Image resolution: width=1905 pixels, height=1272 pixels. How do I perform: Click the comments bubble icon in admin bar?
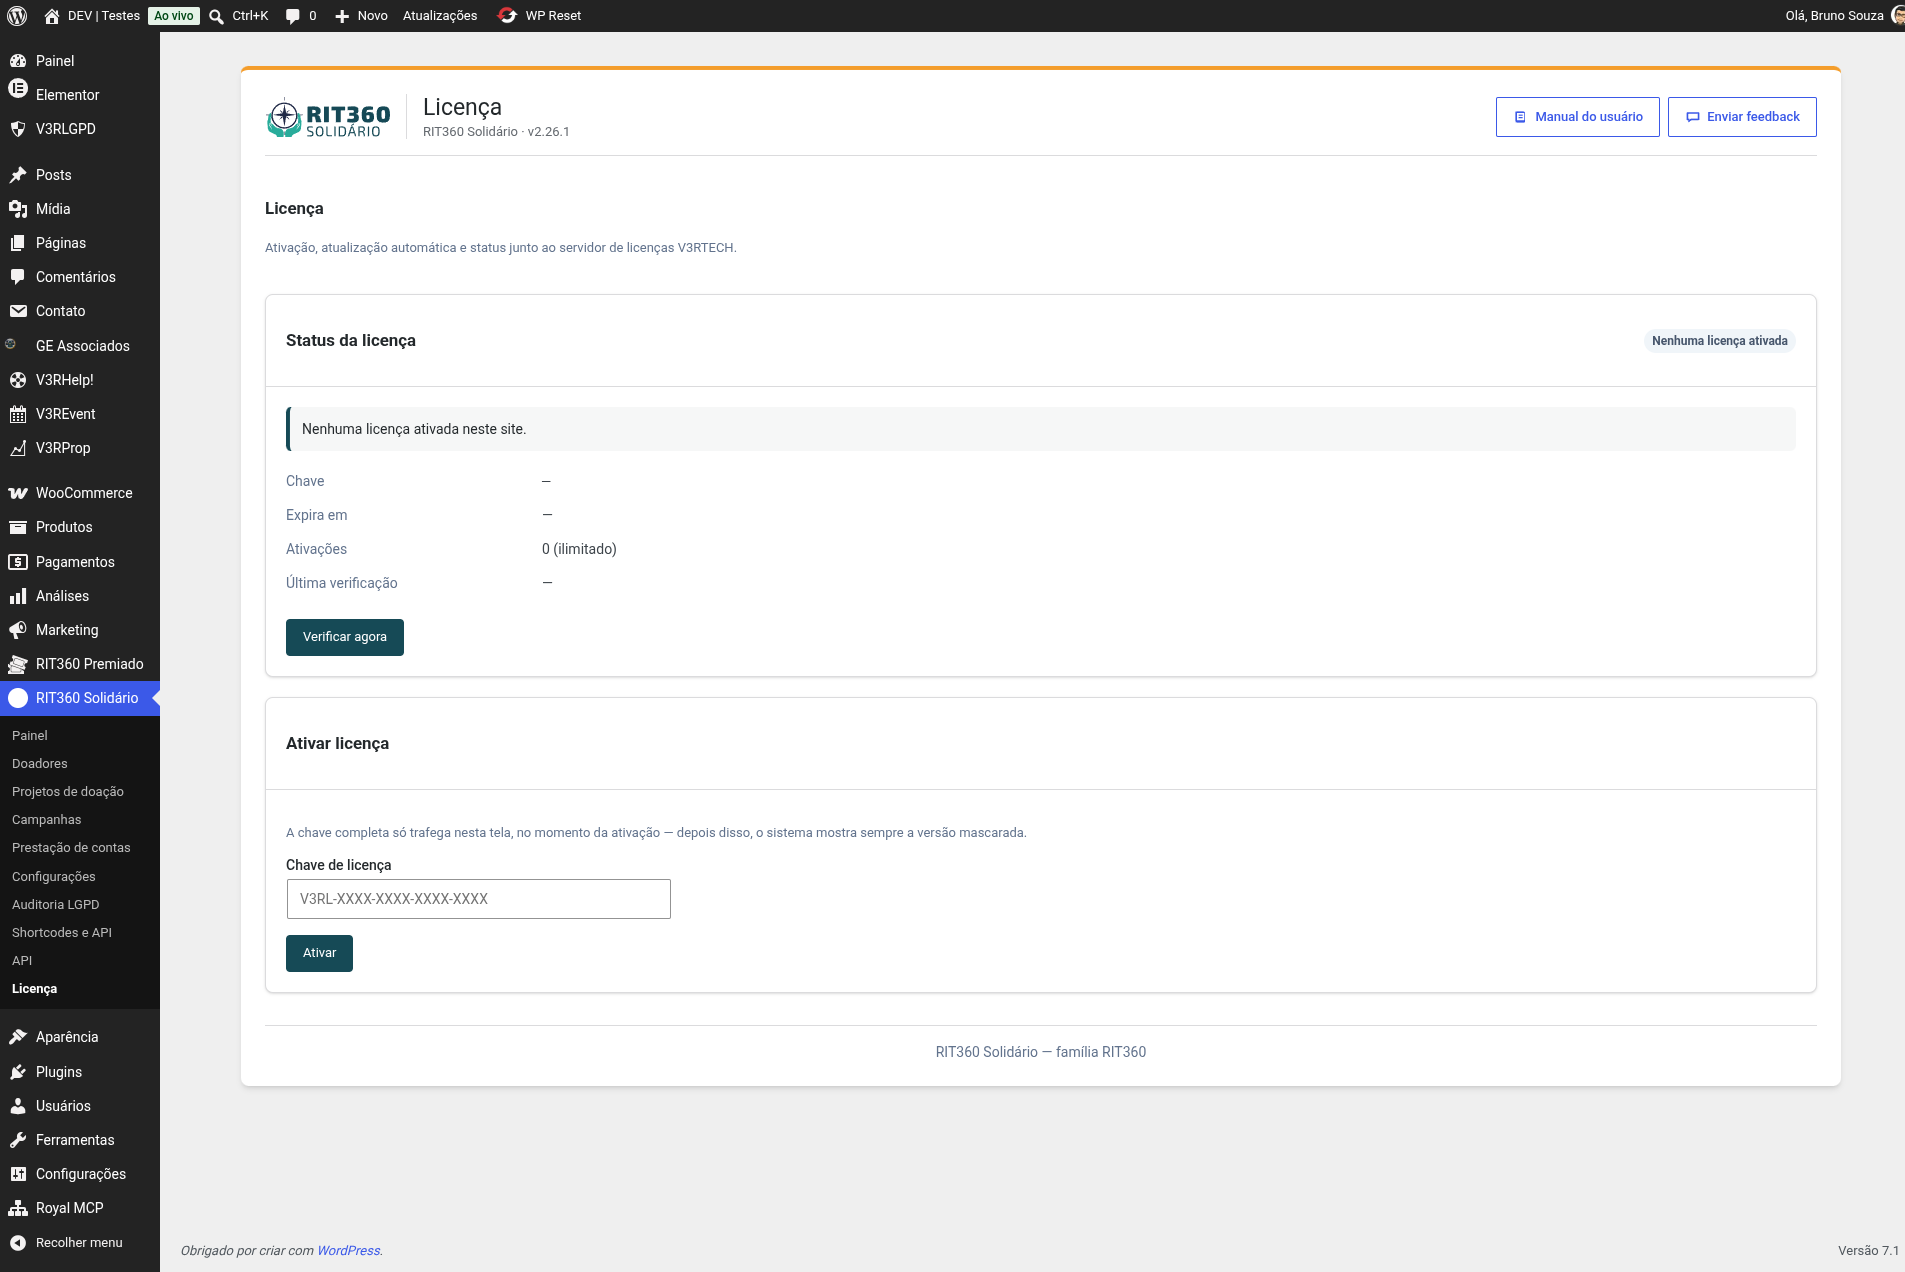click(293, 16)
